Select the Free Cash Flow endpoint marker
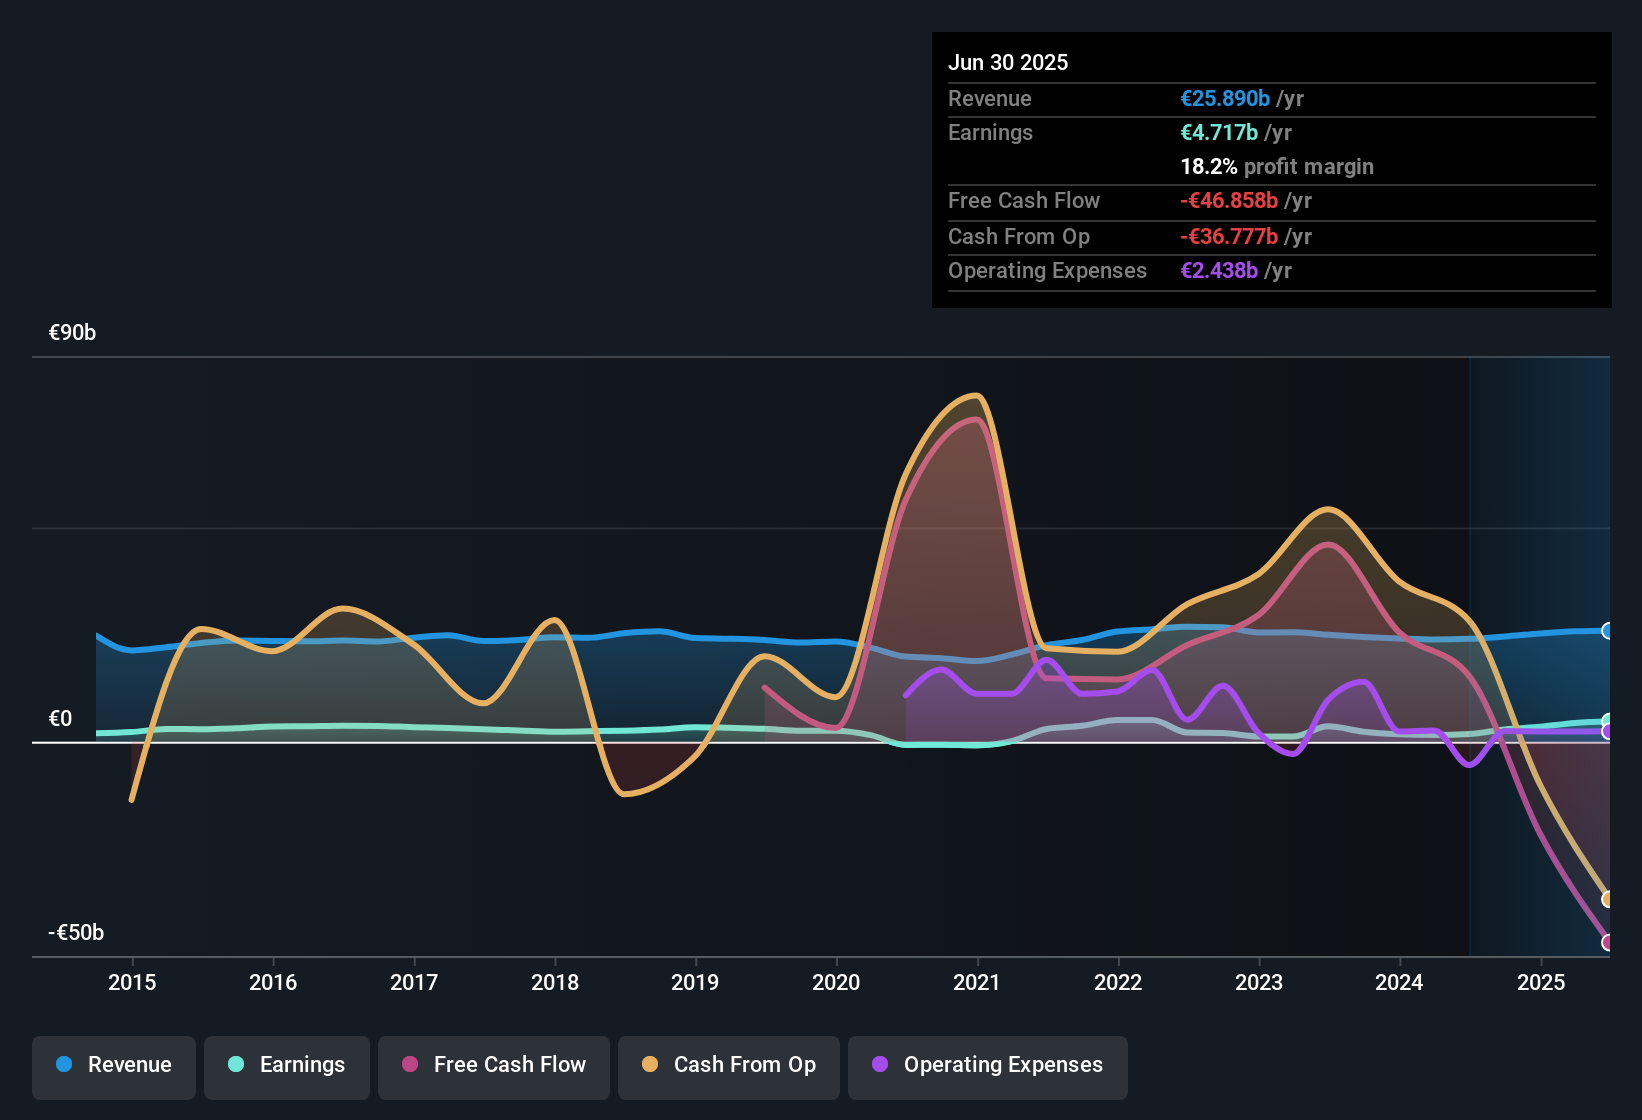Image resolution: width=1642 pixels, height=1120 pixels. click(1609, 941)
